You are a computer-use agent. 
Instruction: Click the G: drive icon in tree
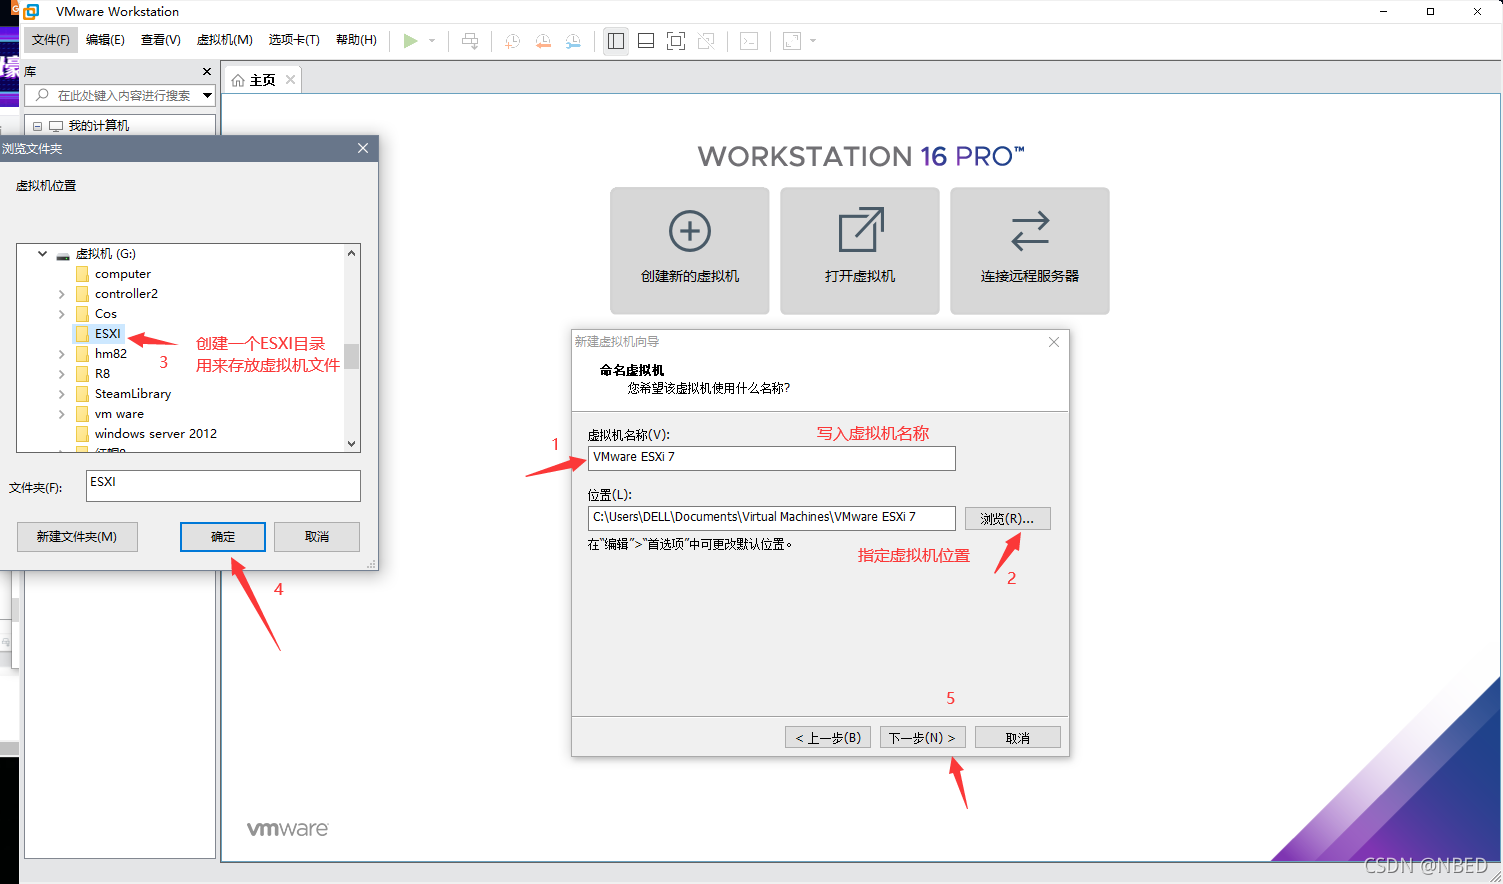pyautogui.click(x=63, y=255)
